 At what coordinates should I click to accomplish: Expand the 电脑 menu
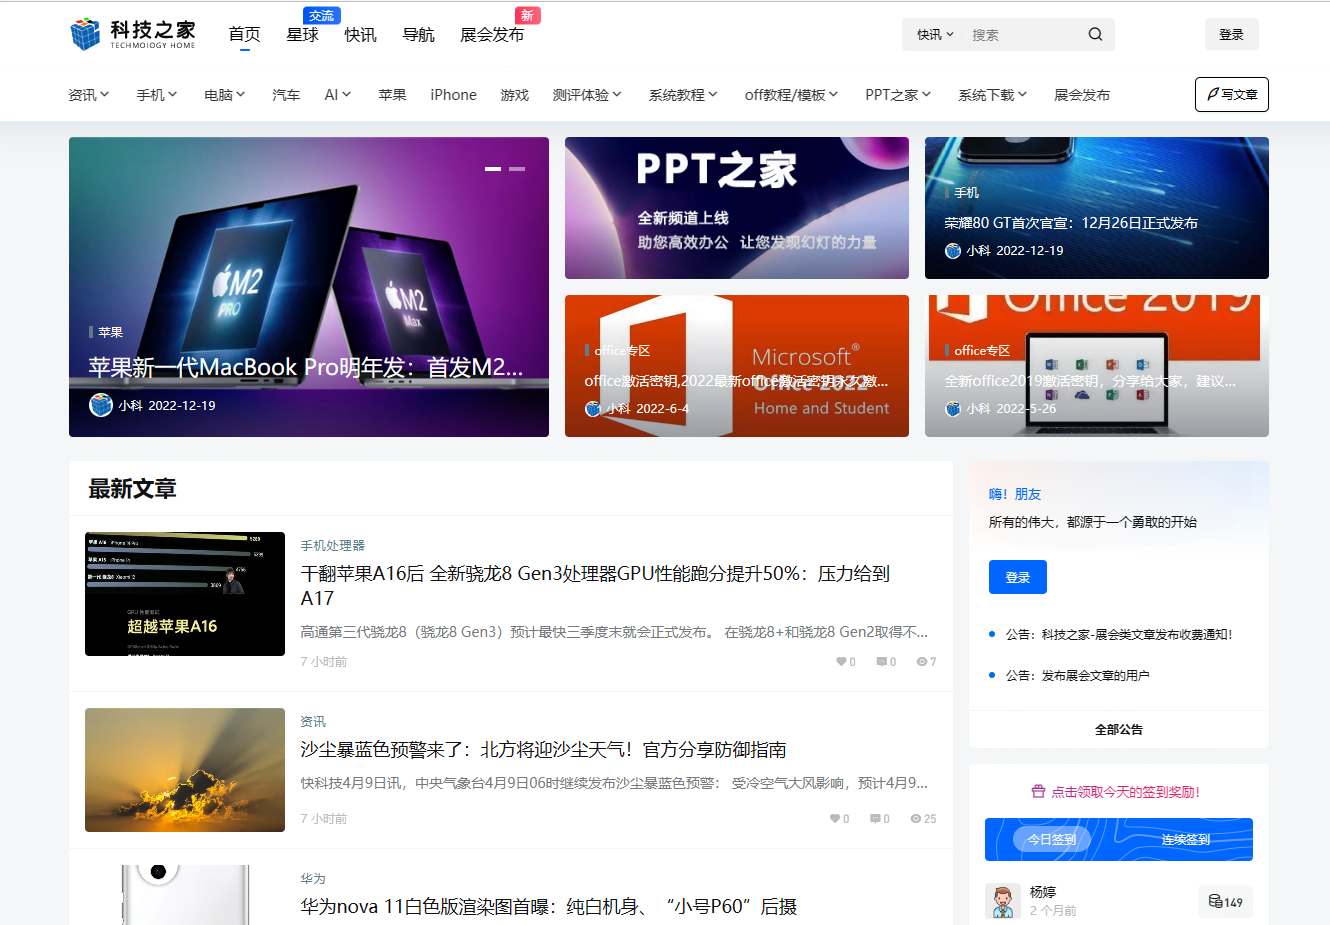(225, 94)
